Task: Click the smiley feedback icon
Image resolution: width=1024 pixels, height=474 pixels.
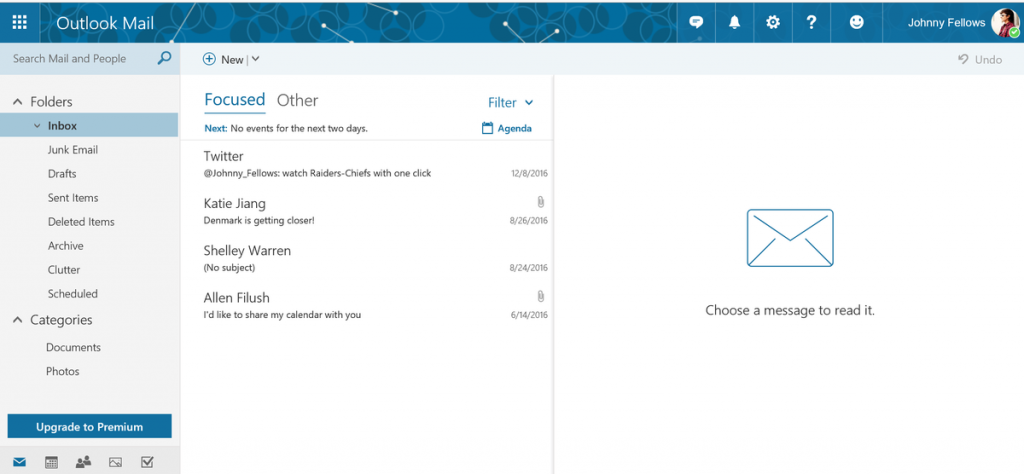Action: pyautogui.click(x=856, y=22)
